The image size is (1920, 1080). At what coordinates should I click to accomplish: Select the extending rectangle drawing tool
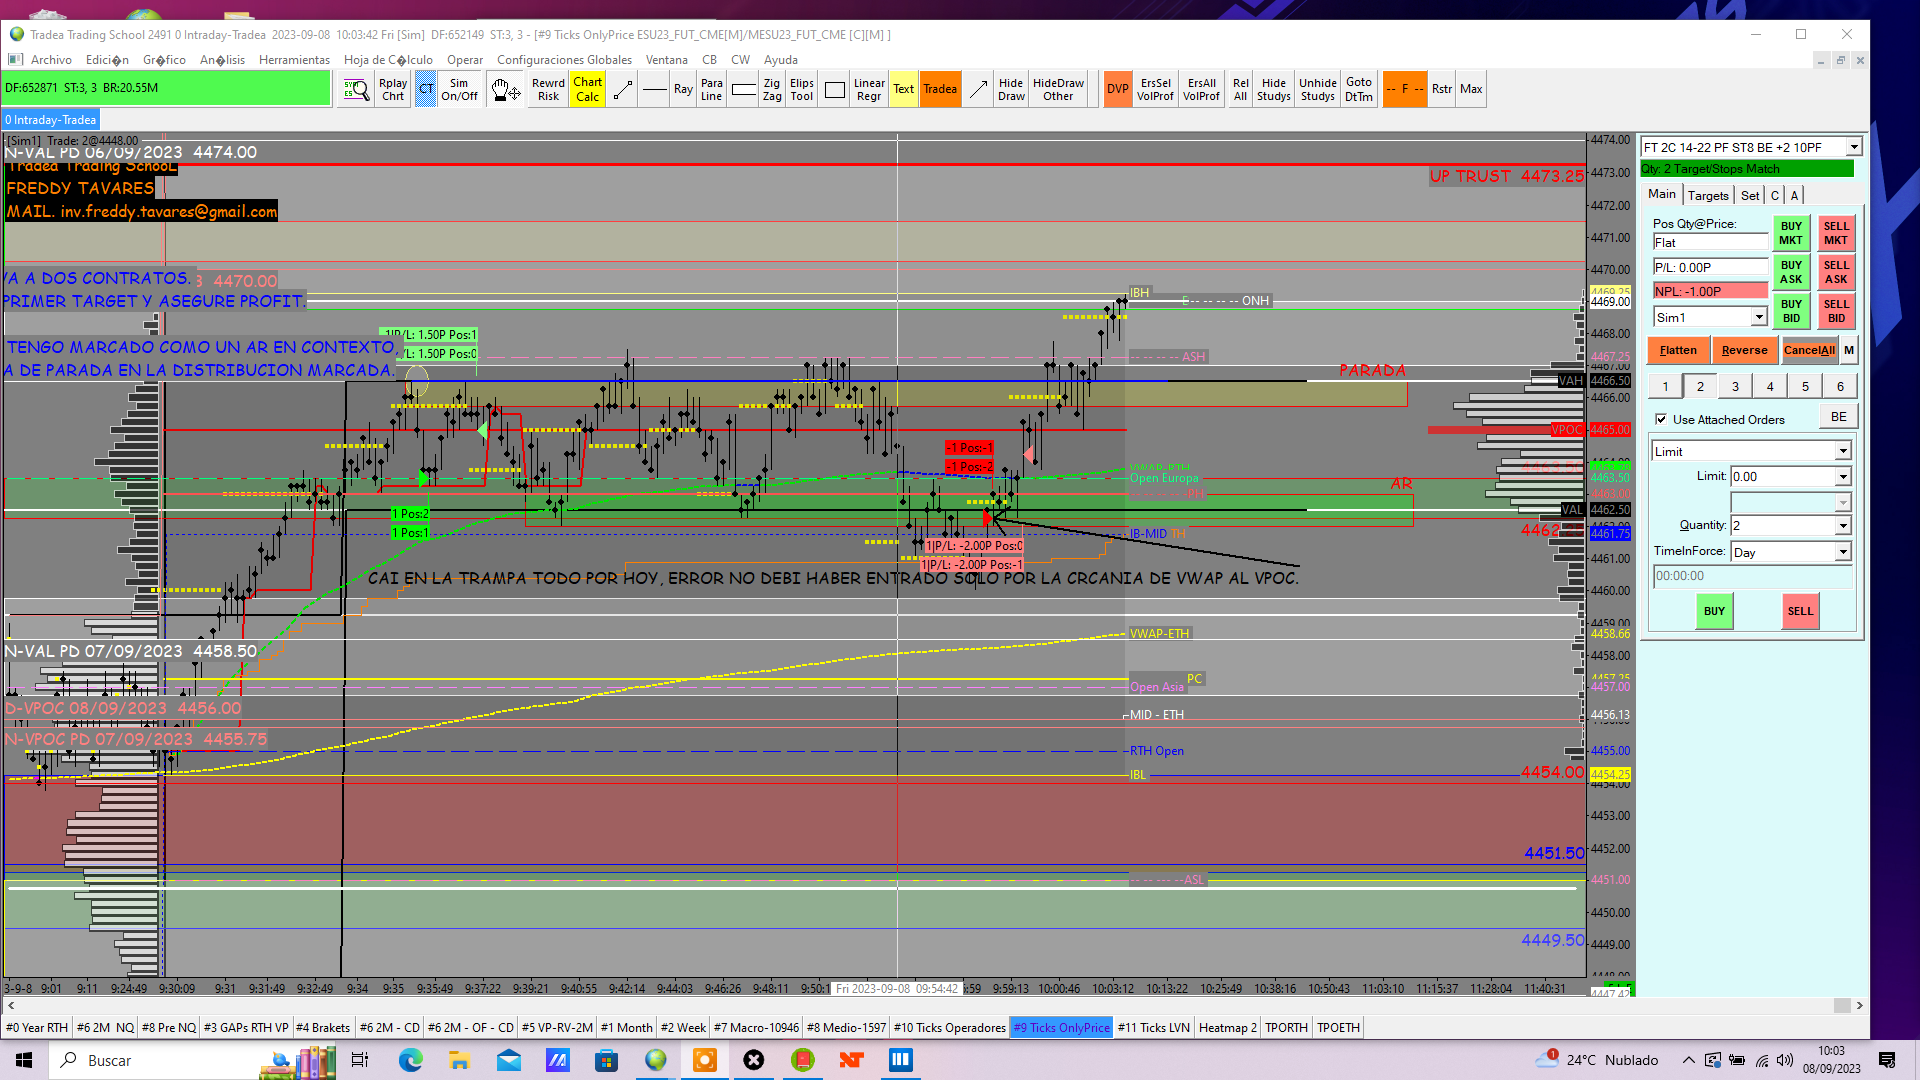click(743, 90)
